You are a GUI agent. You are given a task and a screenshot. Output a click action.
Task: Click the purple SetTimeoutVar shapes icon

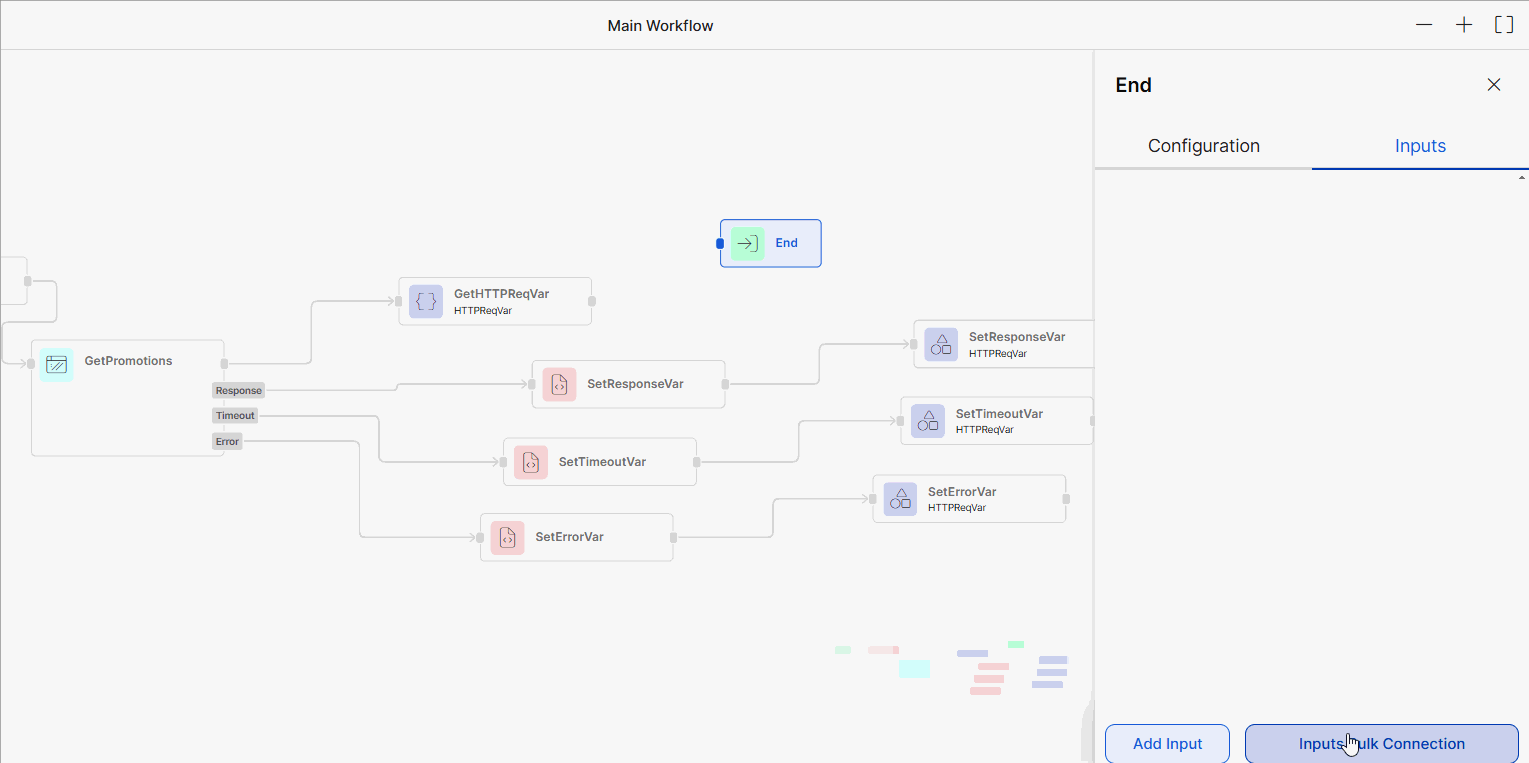point(927,421)
